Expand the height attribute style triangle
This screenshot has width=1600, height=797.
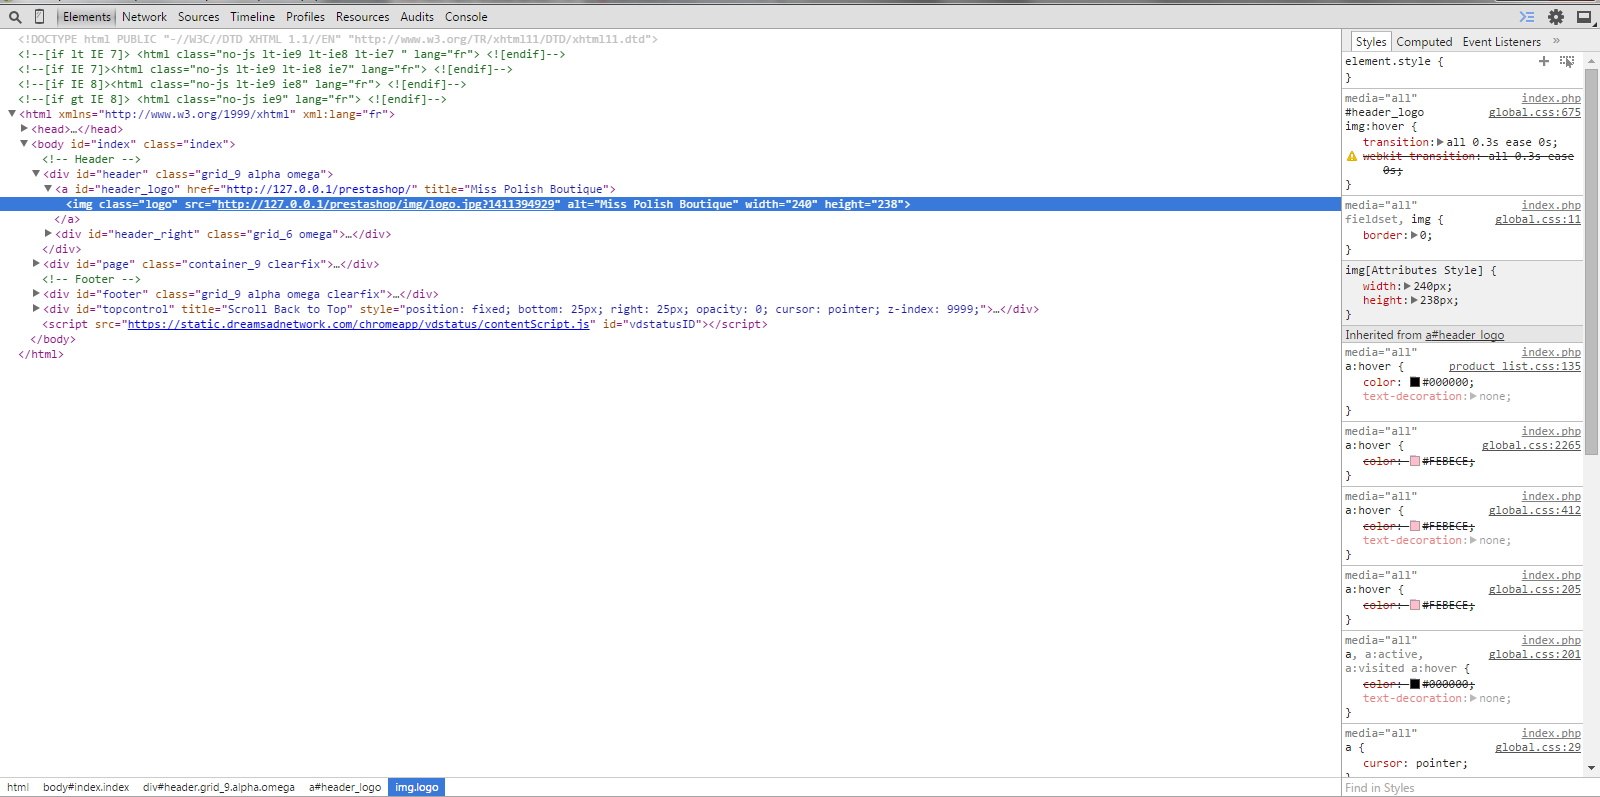(x=1414, y=300)
